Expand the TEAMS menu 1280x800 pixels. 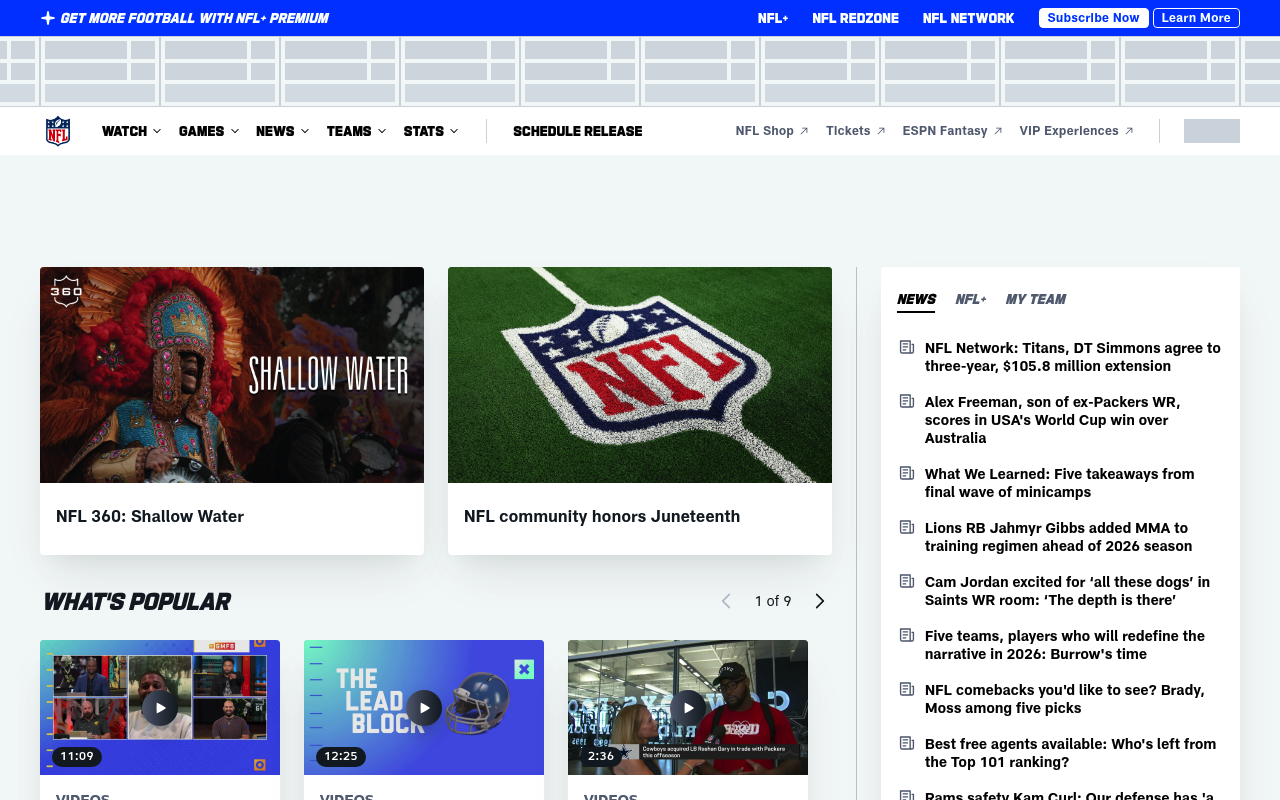[x=356, y=131]
